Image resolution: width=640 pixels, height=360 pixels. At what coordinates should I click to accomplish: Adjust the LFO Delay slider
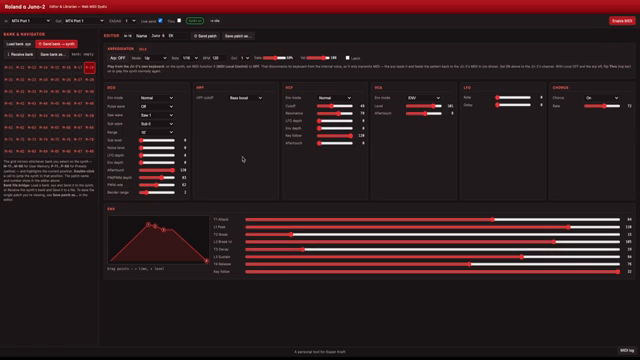click(513, 105)
